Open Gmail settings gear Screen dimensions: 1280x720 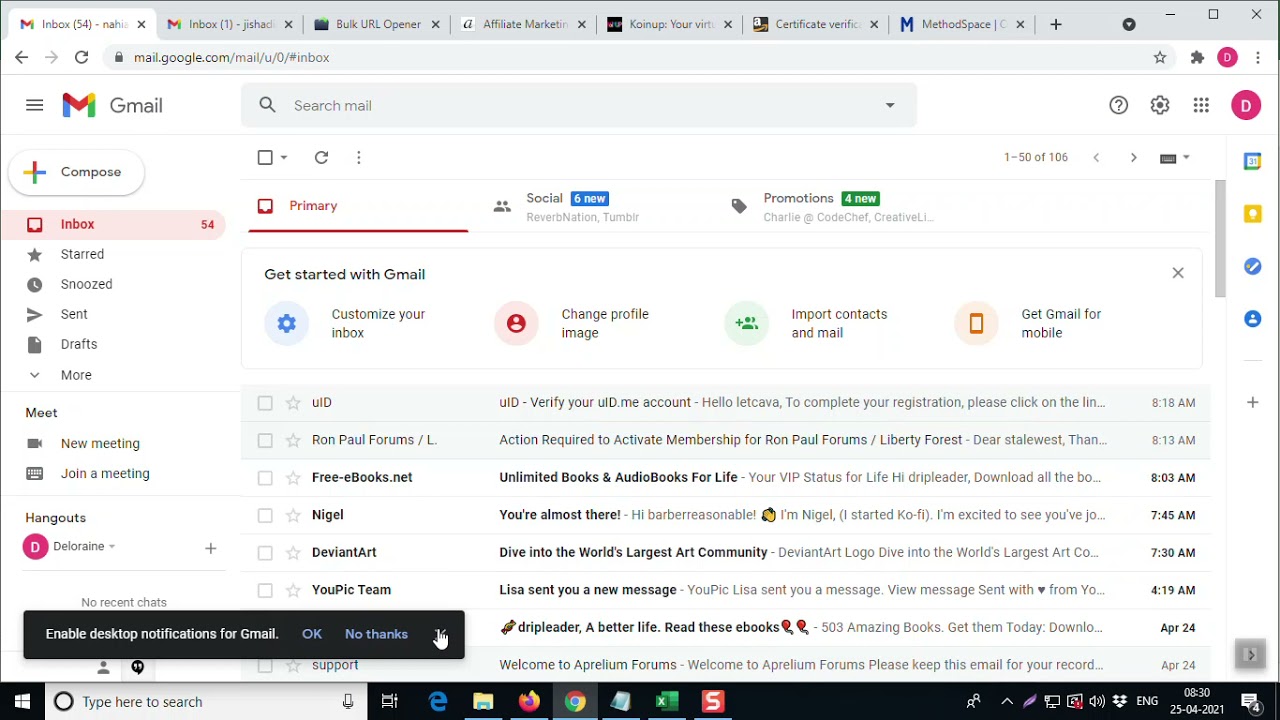[x=1160, y=105]
